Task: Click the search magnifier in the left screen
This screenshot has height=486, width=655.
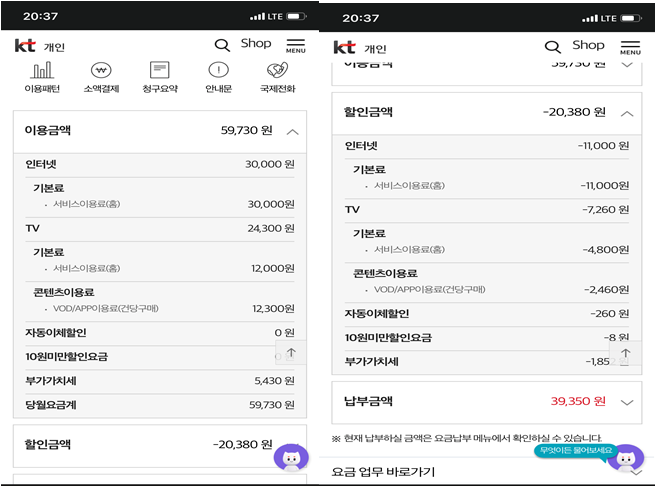Action: coord(222,45)
